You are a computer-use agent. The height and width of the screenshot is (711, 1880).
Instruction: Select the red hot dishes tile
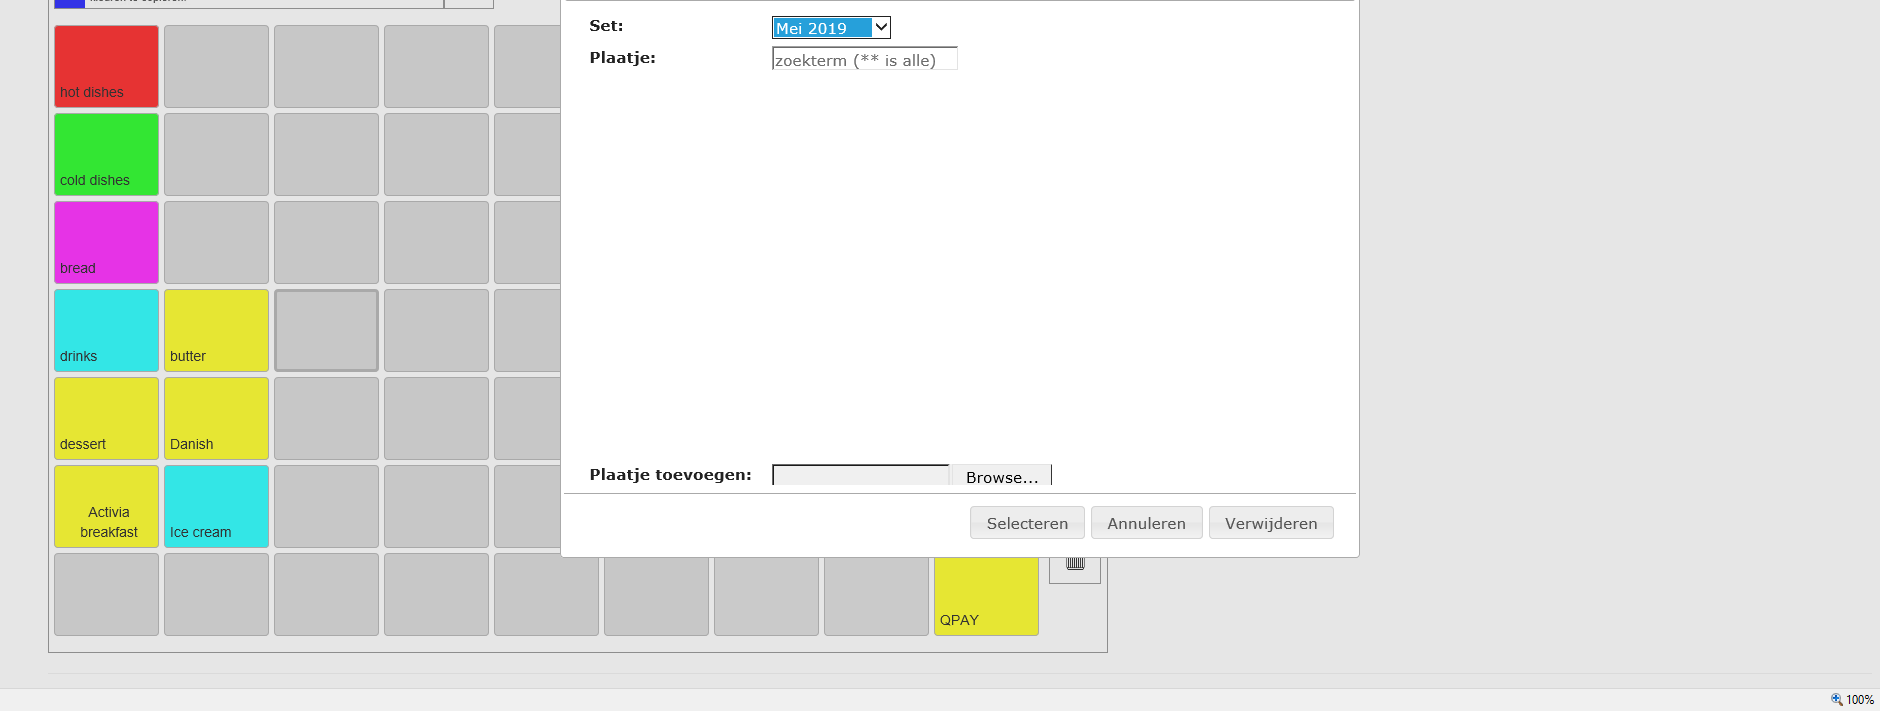click(x=106, y=66)
